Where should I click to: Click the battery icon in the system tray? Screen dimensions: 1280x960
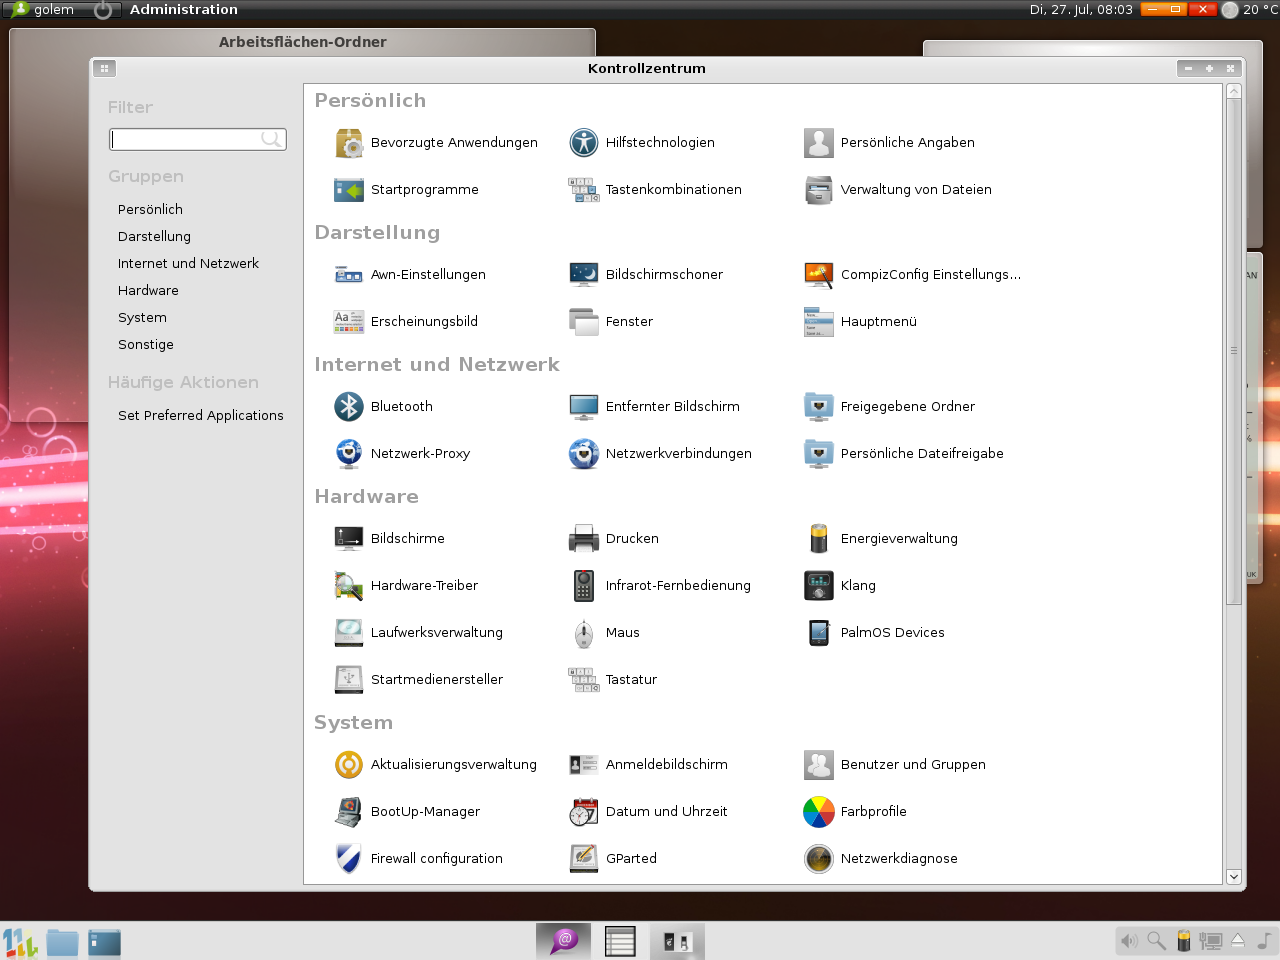click(1183, 941)
